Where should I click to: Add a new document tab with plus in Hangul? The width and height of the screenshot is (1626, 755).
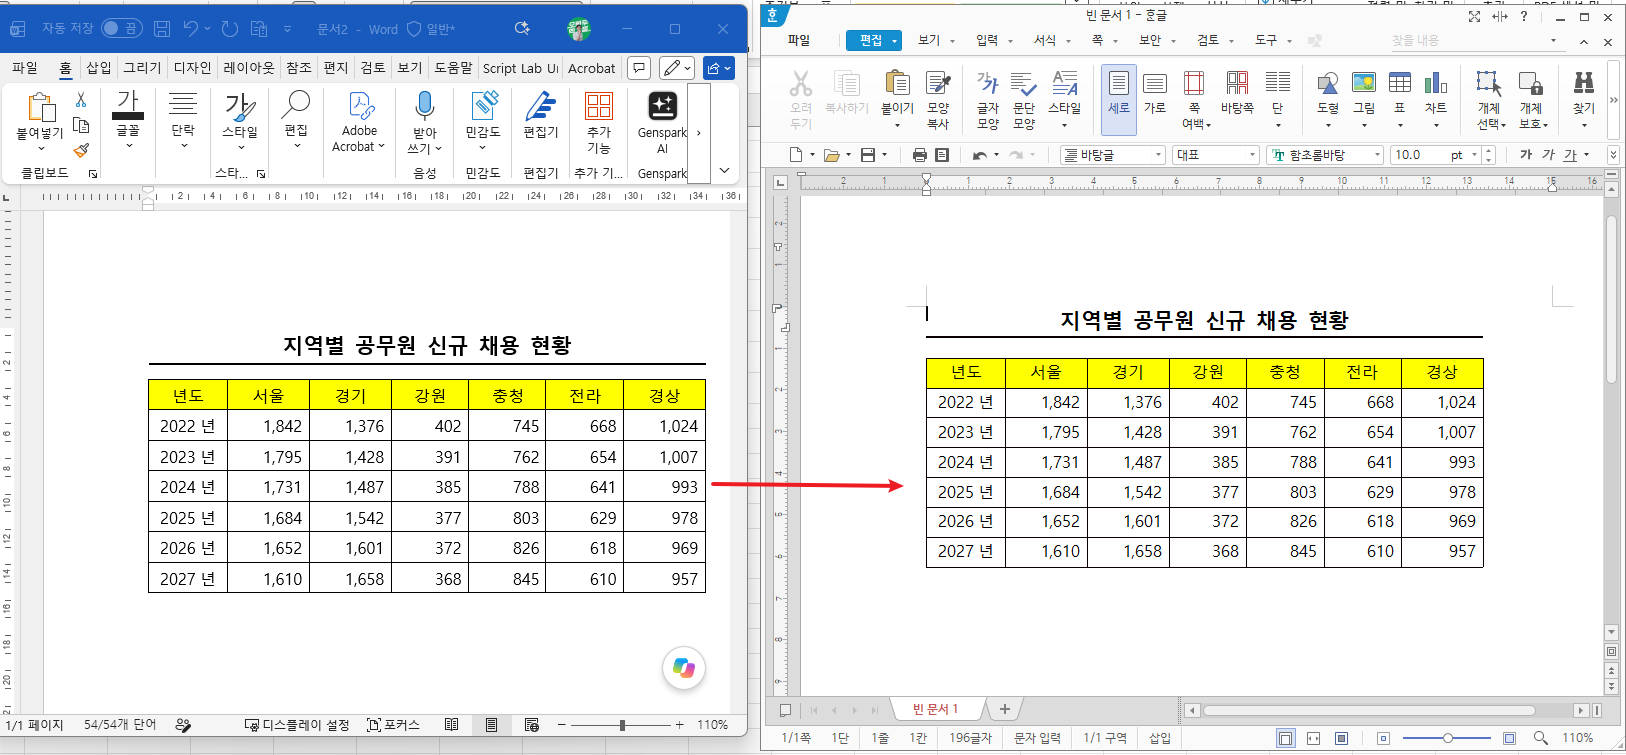click(x=1005, y=709)
